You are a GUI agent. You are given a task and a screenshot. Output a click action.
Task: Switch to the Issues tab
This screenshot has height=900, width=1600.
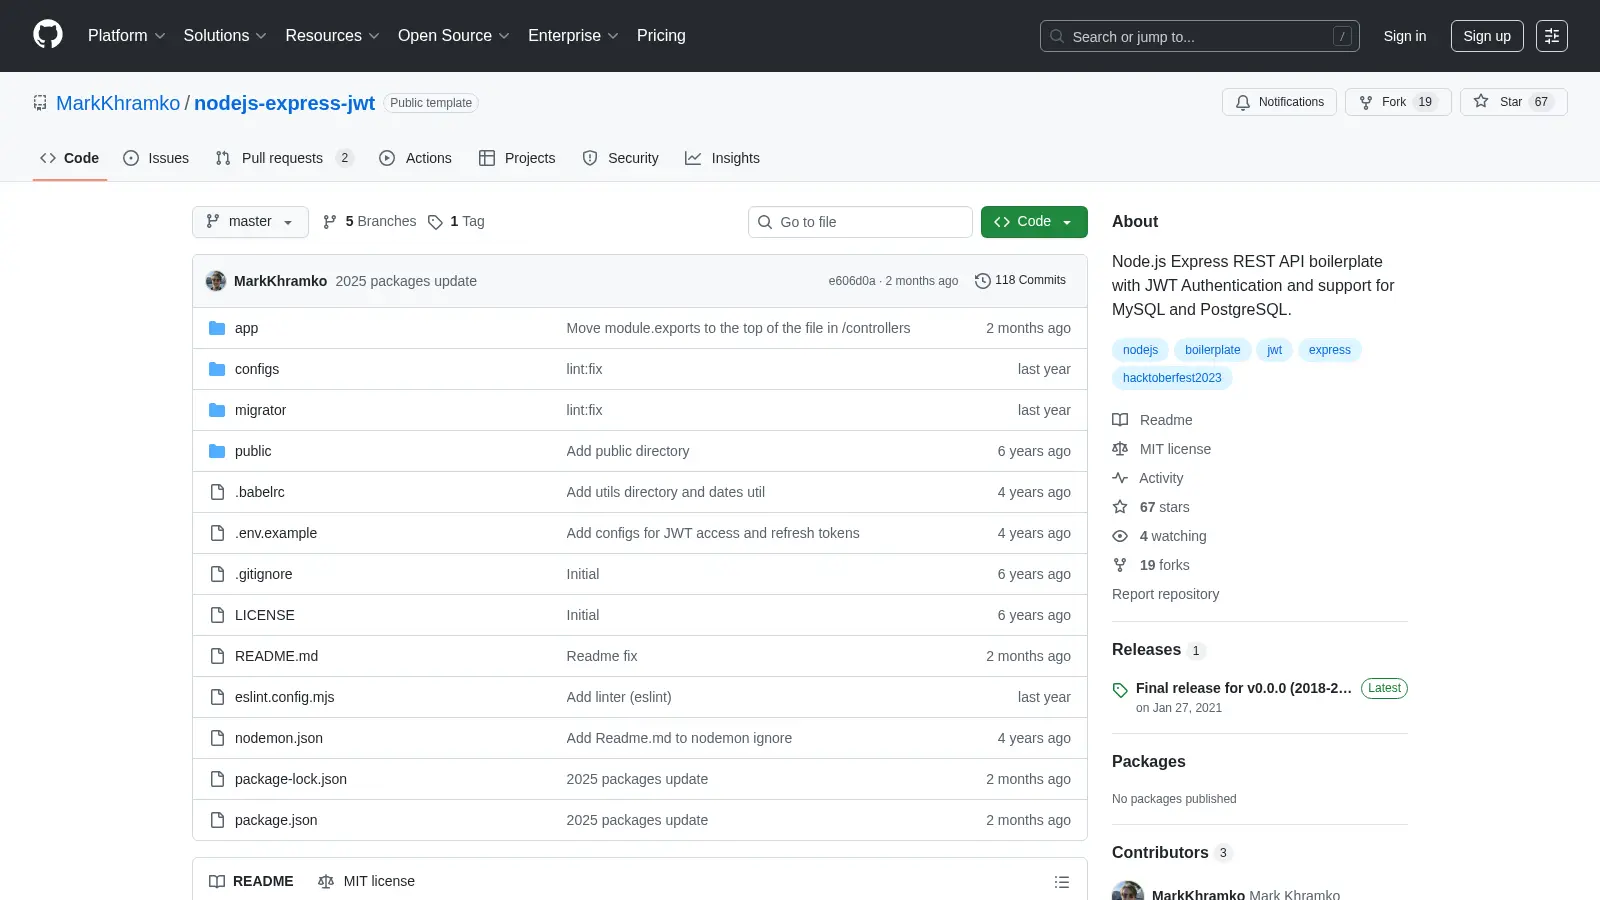(x=156, y=158)
